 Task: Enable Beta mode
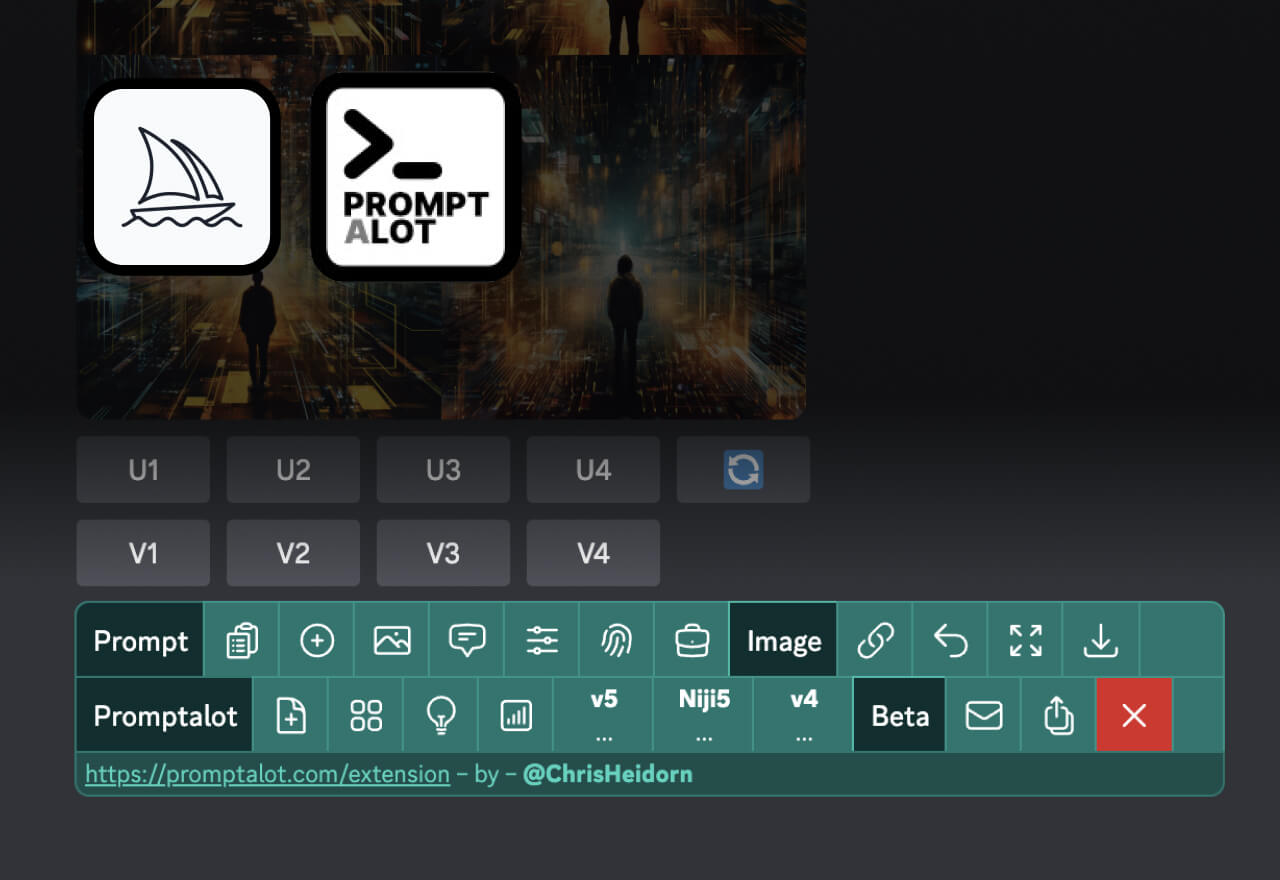[898, 715]
